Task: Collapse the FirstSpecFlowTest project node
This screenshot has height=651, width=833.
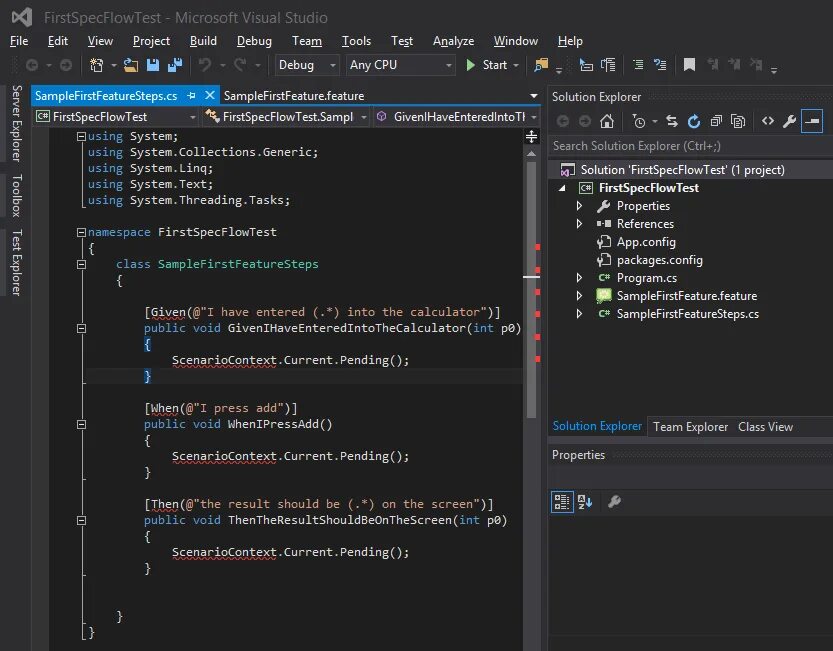Action: click(563, 188)
